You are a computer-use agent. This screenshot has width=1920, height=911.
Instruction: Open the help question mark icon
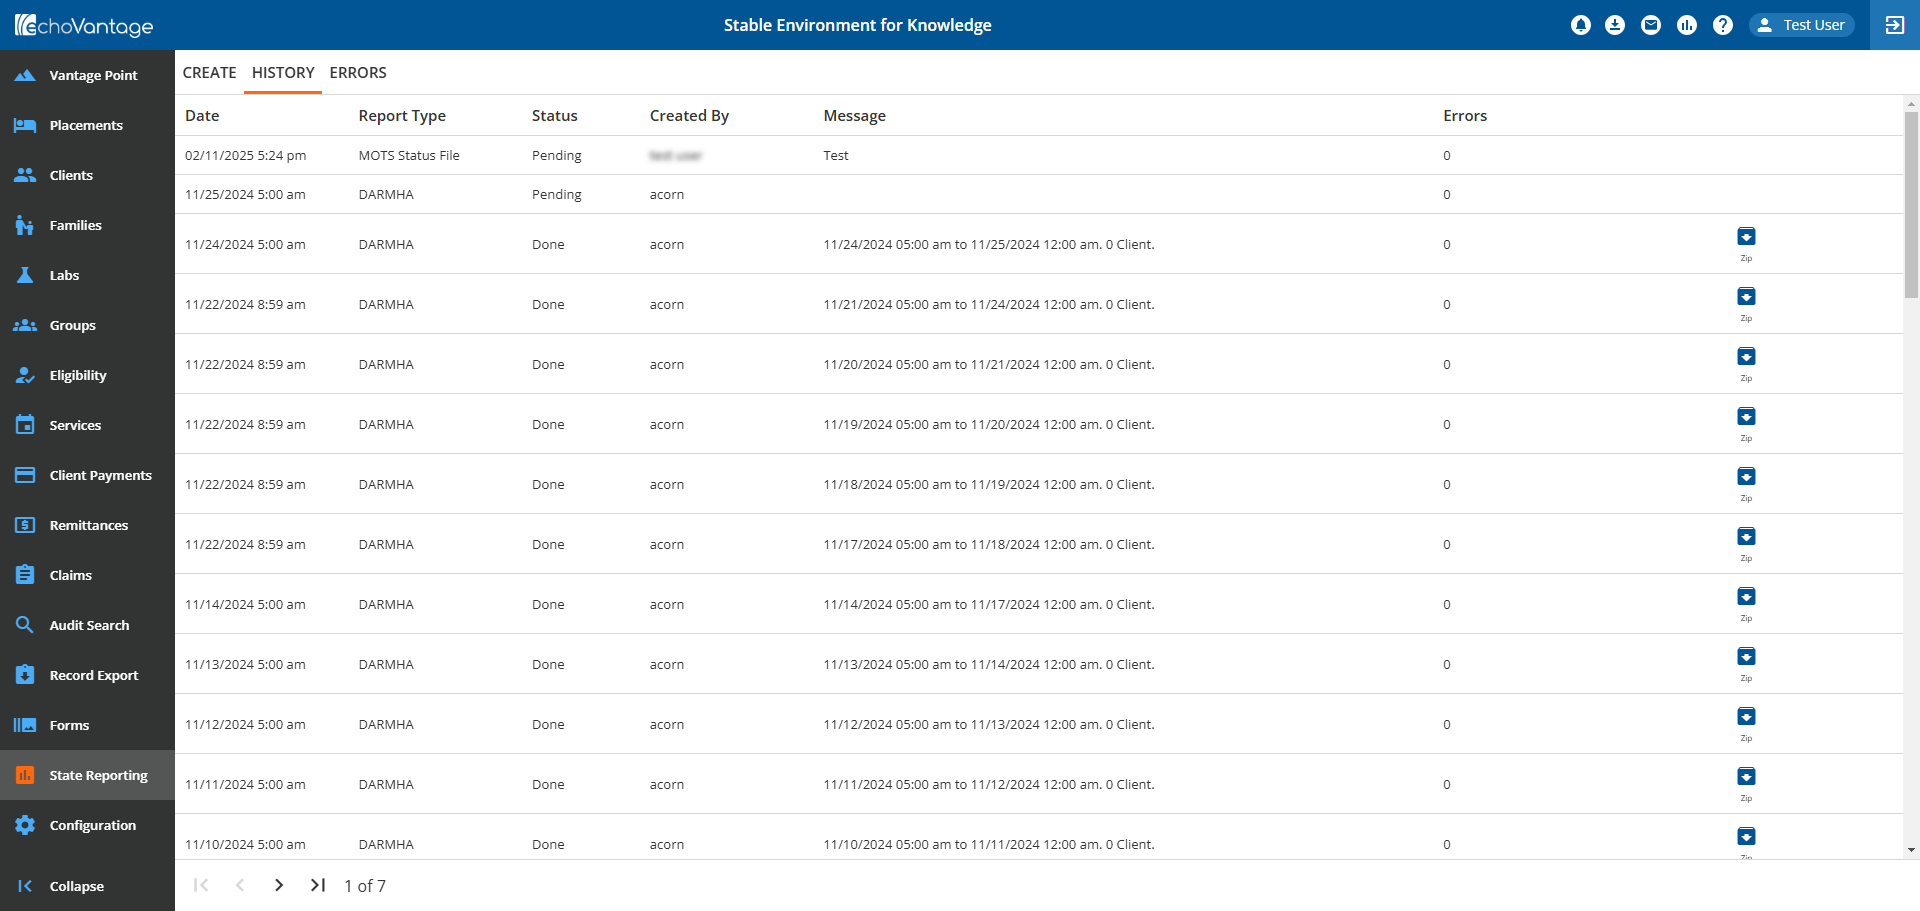tap(1723, 25)
